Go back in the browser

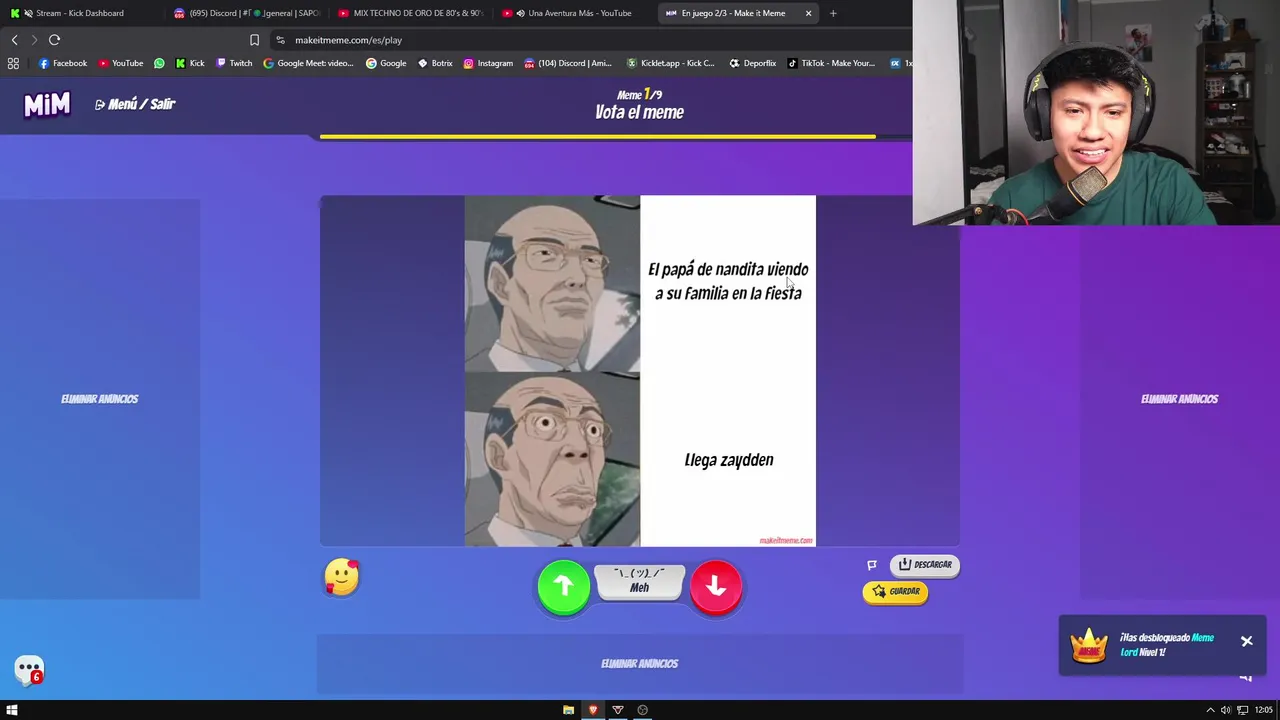tap(14, 40)
